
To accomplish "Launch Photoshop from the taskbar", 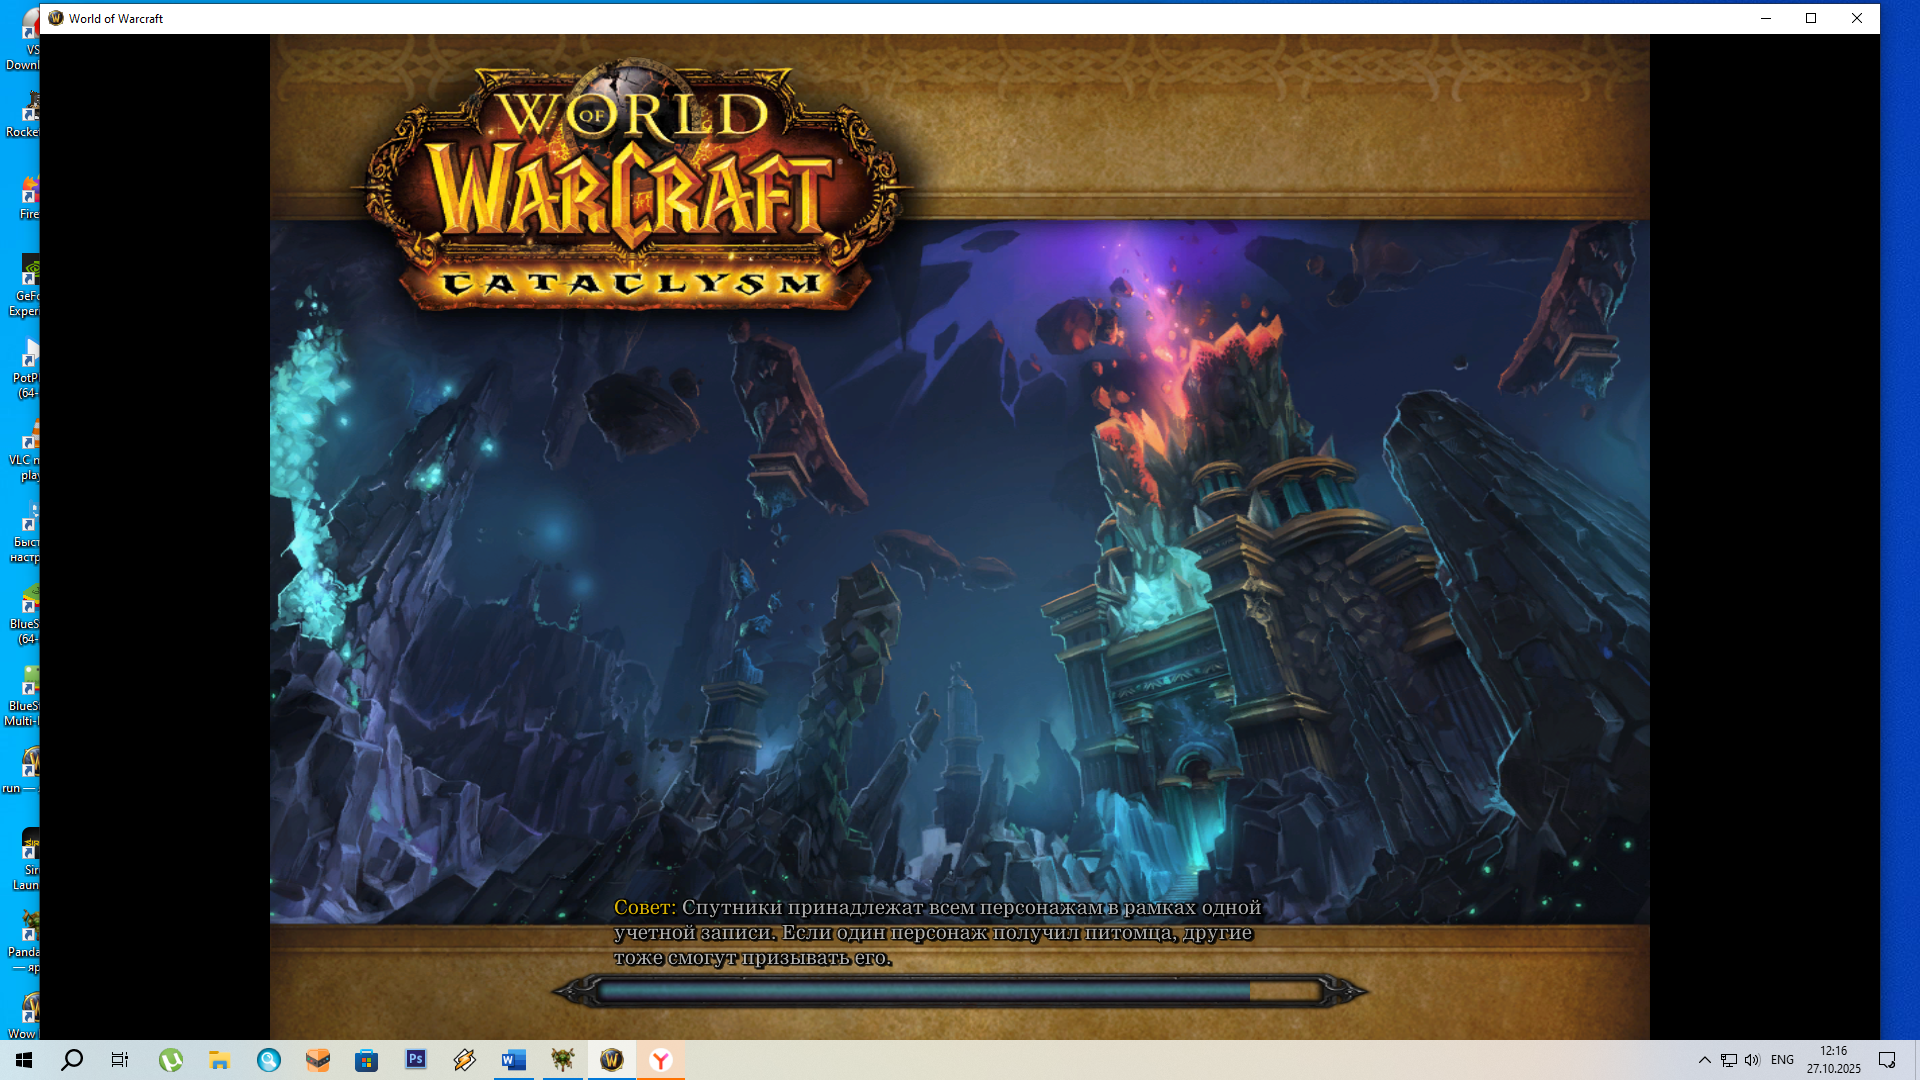I will click(x=416, y=1060).
